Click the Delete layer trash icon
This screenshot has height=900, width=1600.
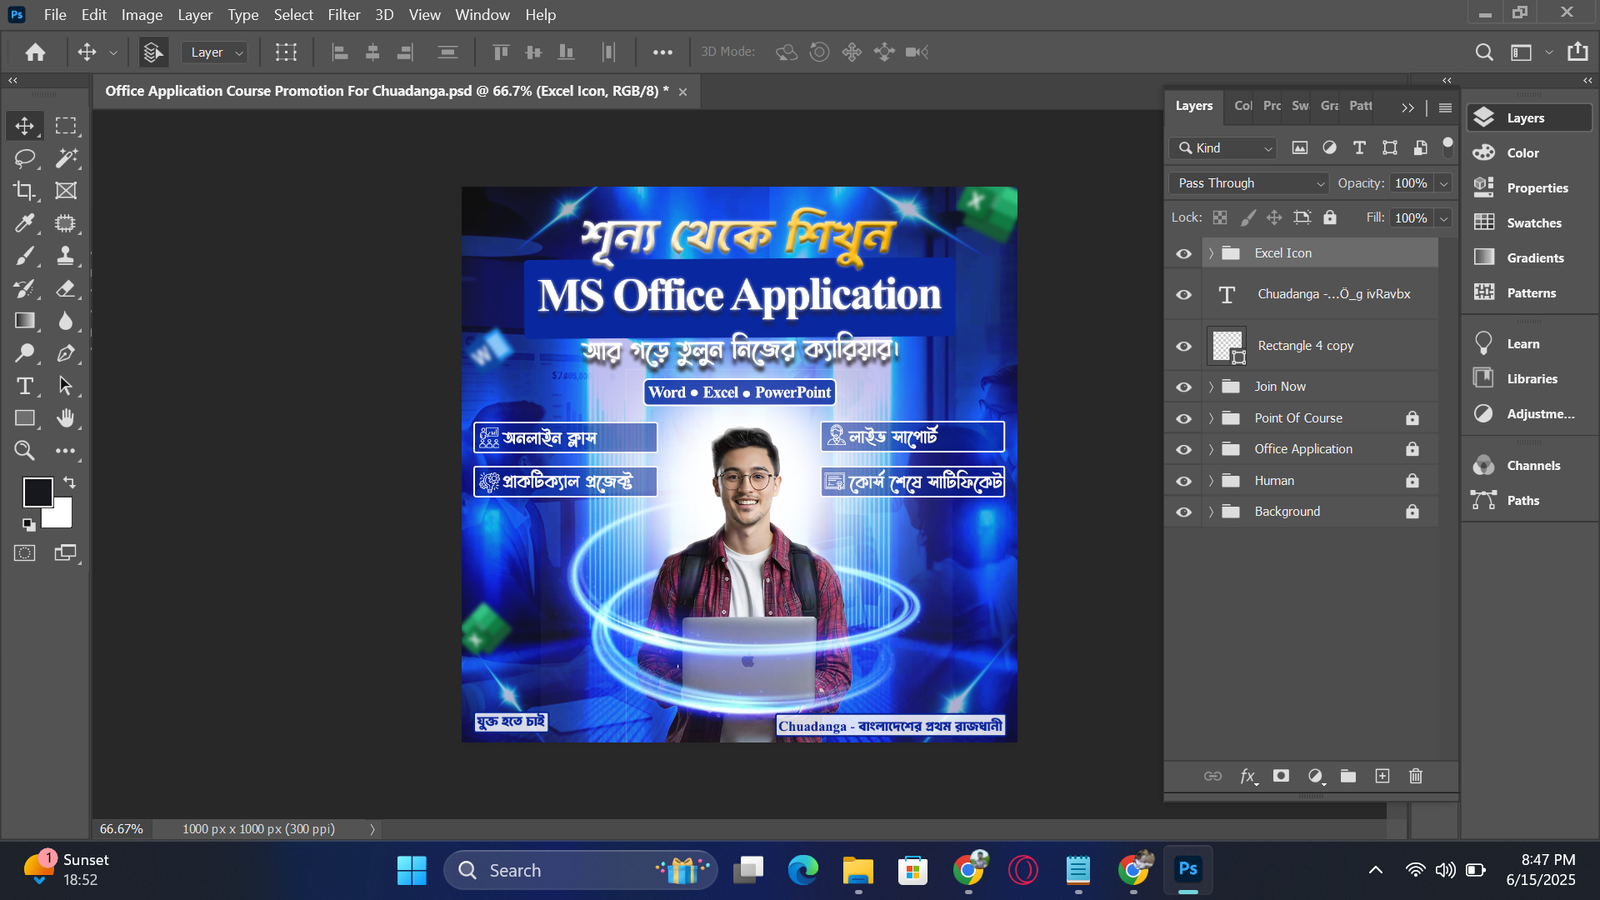1415,776
